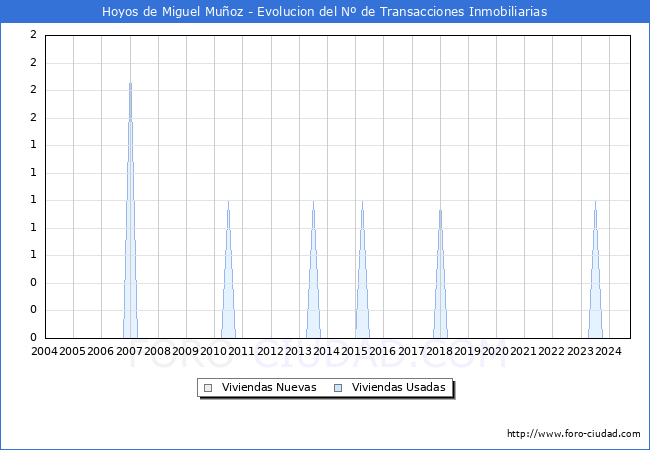Click the Viviendas Nuevas legend swatch
650x450 pixels.
(x=208, y=388)
